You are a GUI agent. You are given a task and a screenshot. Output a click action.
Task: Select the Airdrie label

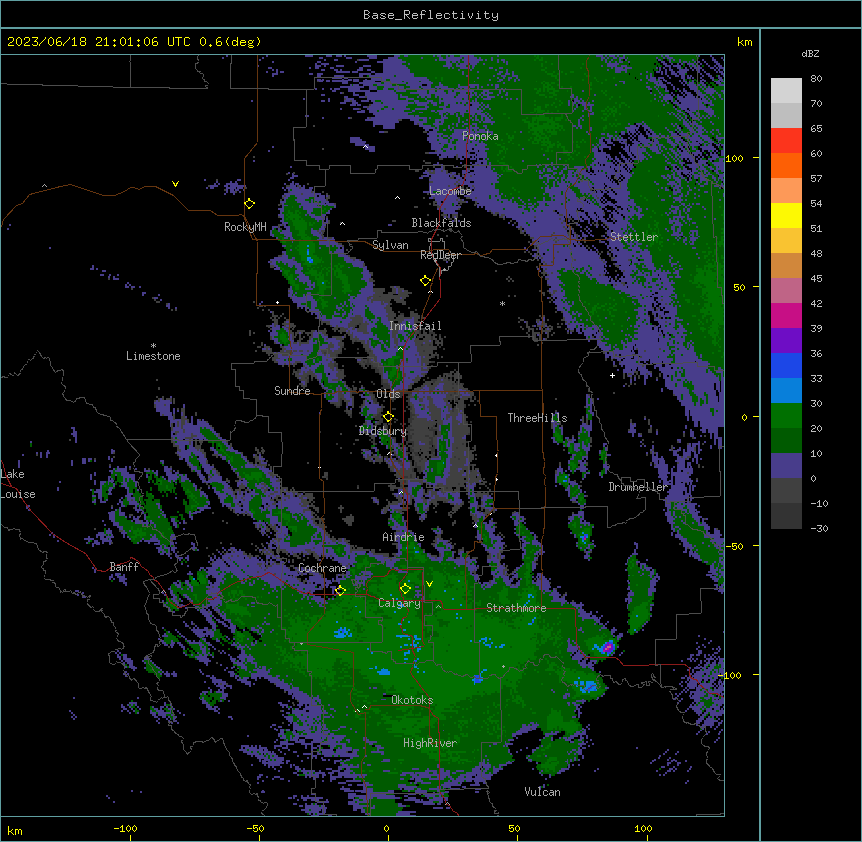click(403, 537)
